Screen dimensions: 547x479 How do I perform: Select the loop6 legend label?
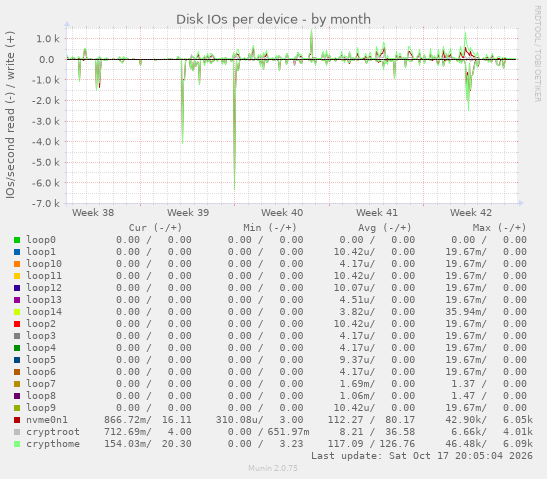tap(41, 372)
